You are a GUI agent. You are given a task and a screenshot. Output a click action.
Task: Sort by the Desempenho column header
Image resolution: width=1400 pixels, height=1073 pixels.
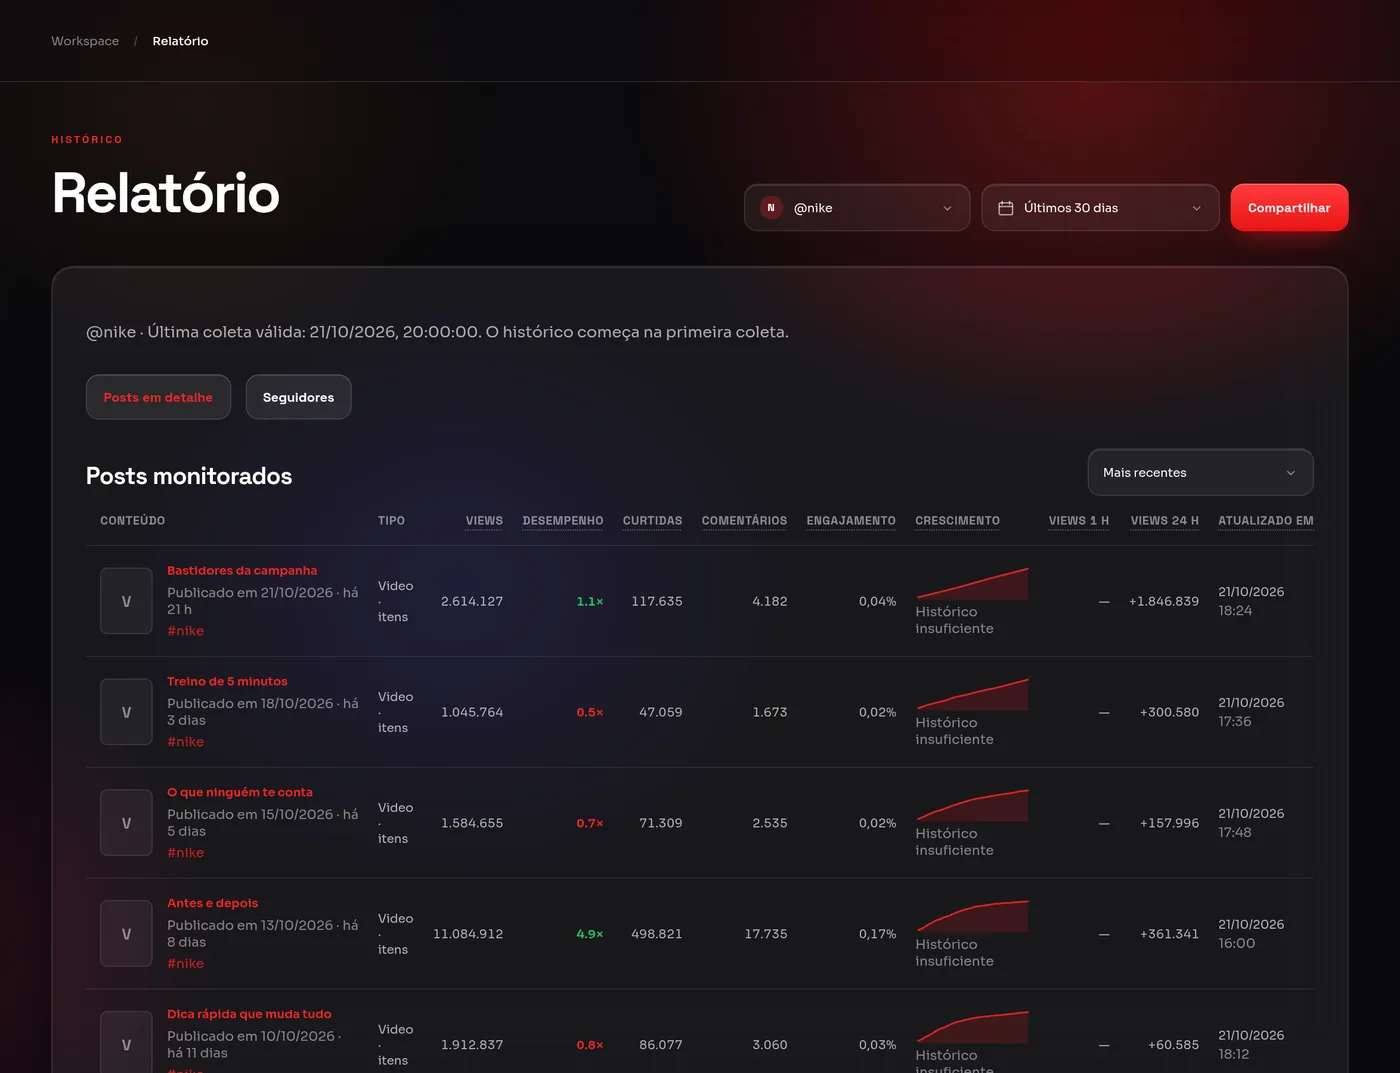[x=563, y=521]
